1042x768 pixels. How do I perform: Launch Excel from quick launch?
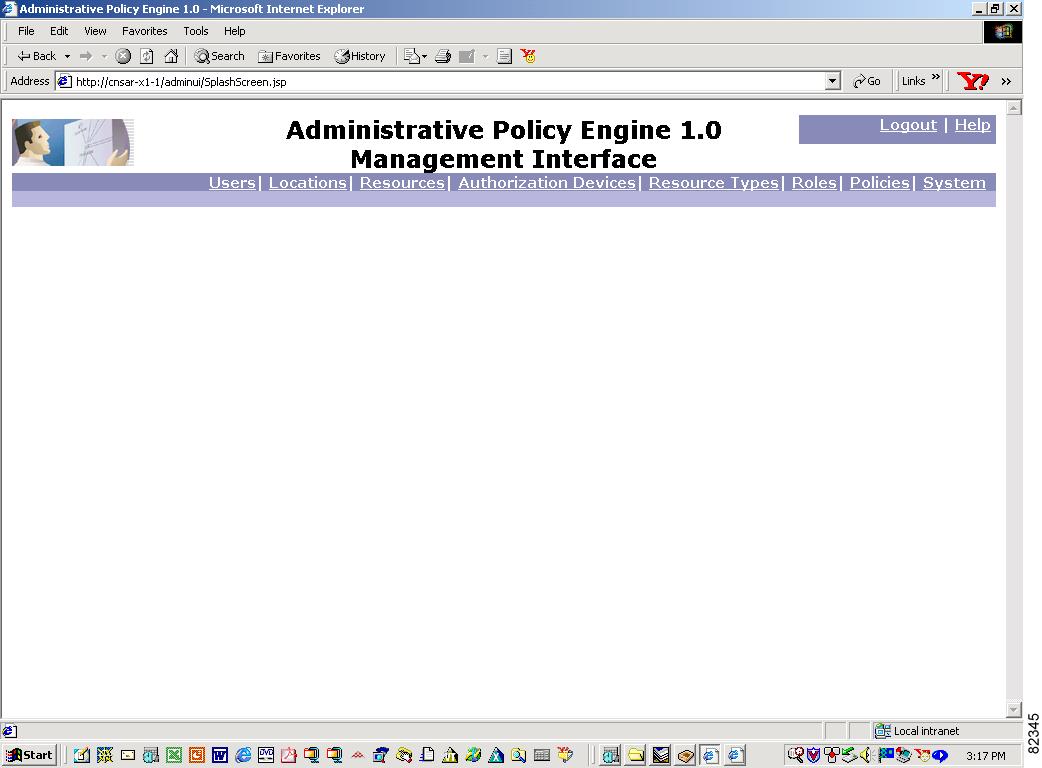(x=174, y=755)
